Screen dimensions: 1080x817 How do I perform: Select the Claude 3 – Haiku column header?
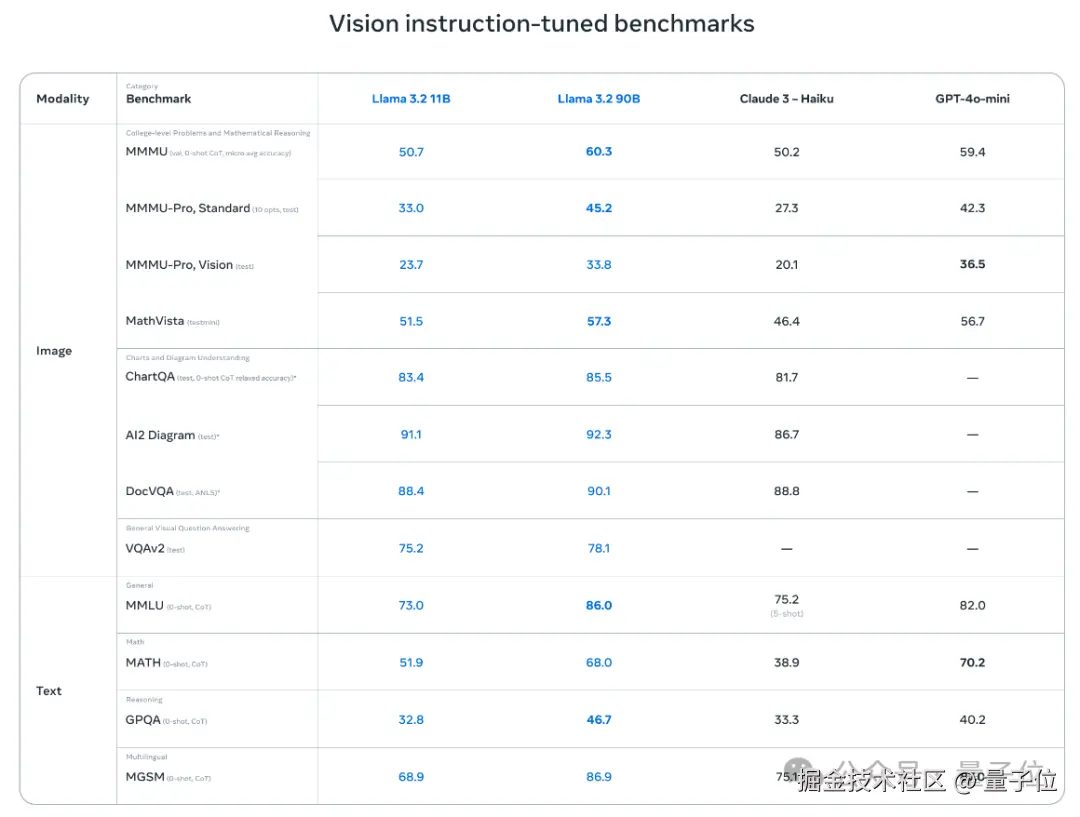coord(786,99)
